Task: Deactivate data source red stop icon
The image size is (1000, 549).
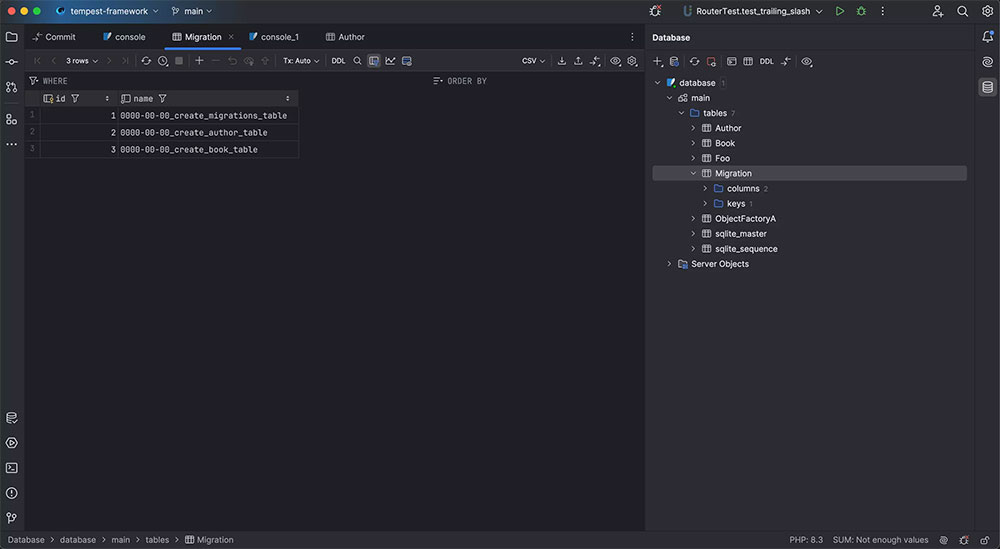Action: pyautogui.click(x=711, y=61)
